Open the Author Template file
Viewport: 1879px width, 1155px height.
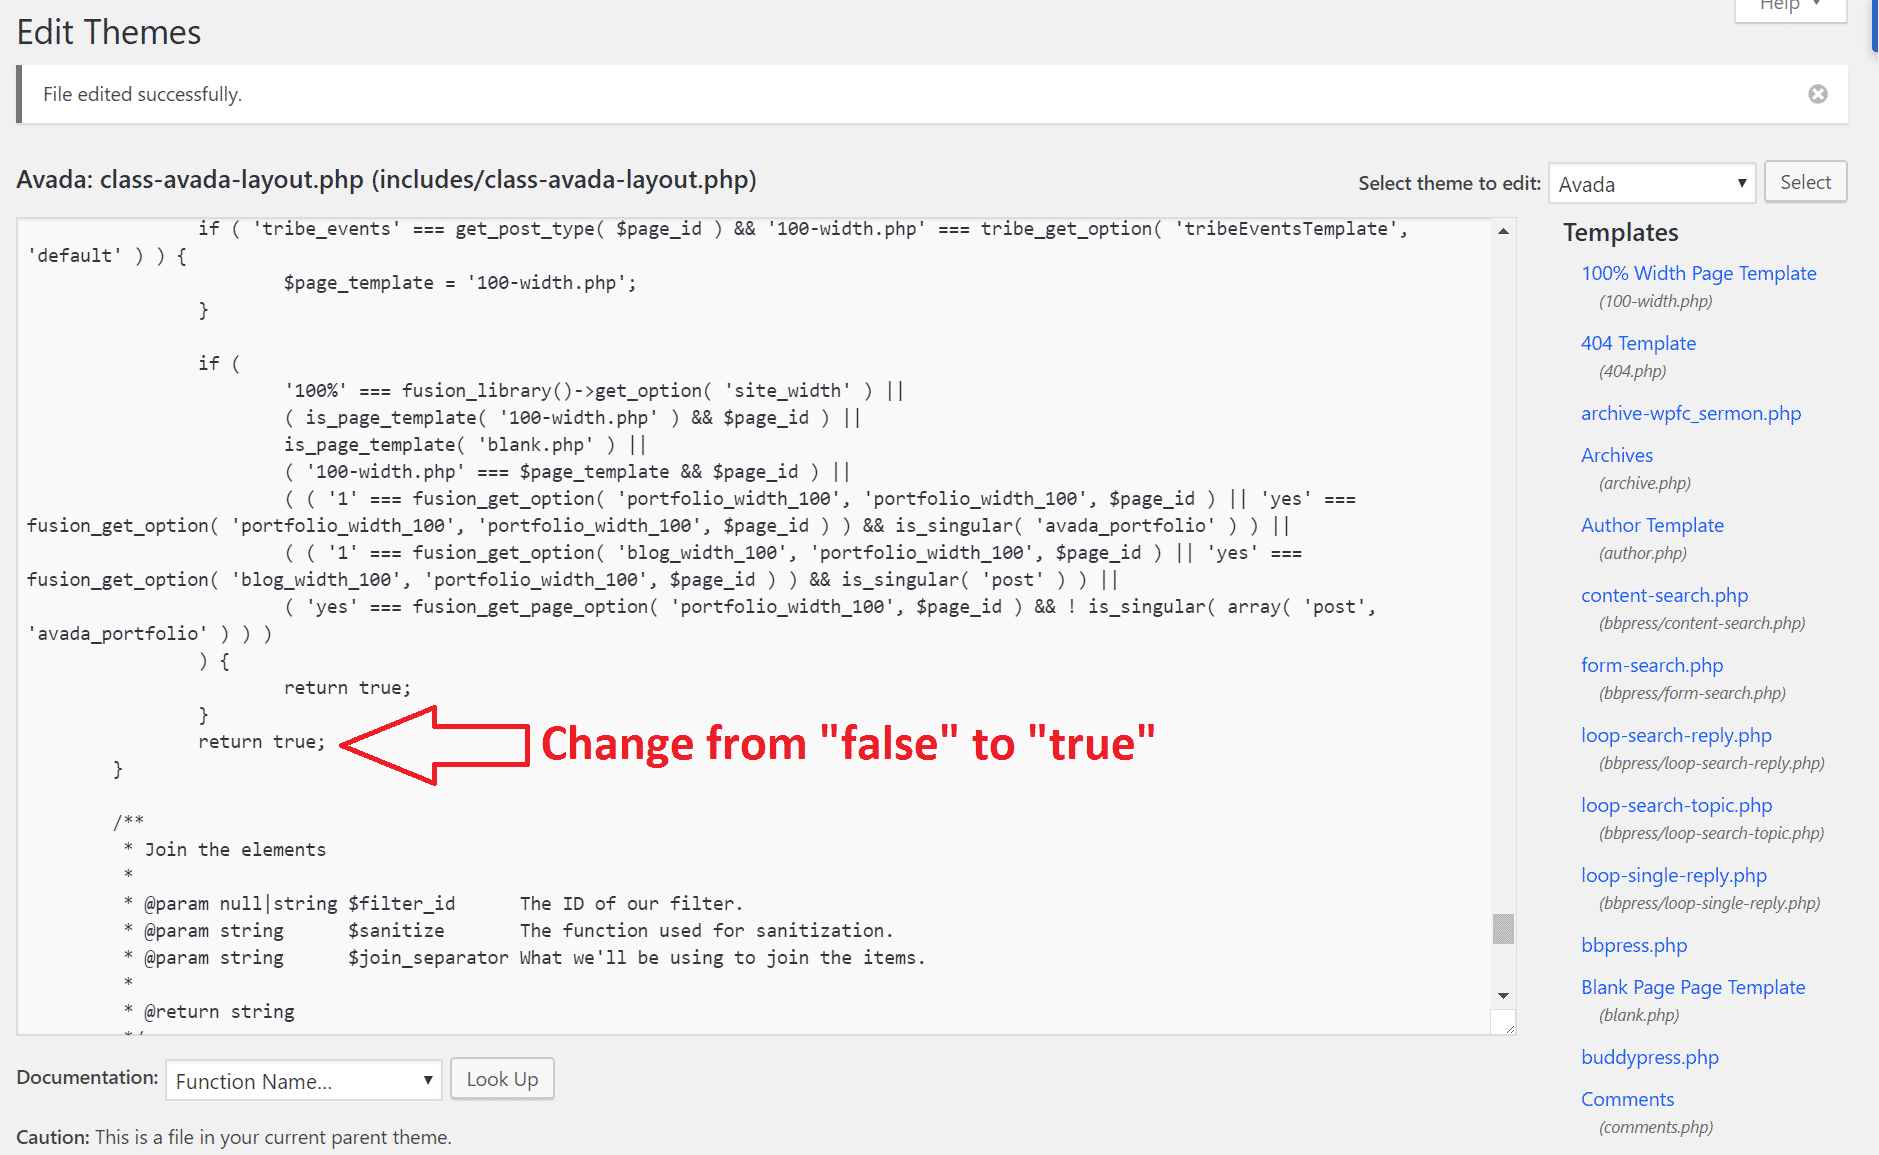click(x=1652, y=525)
